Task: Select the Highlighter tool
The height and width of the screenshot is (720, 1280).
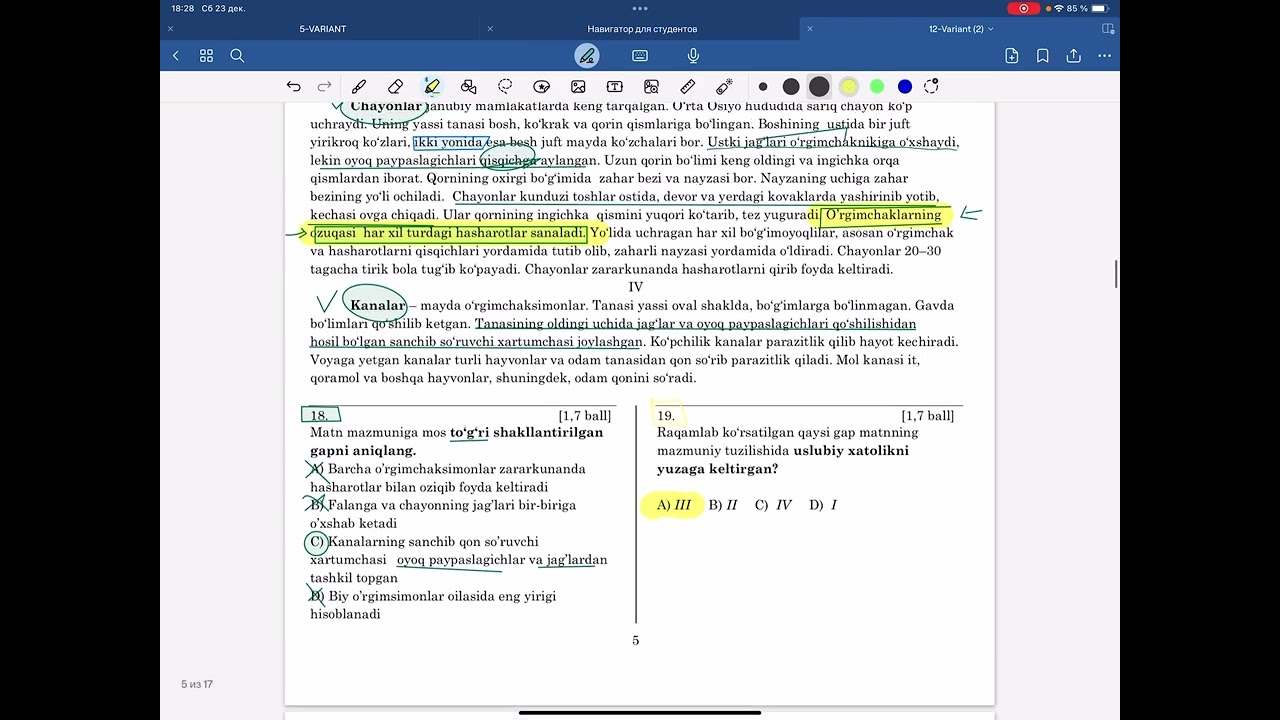Action: [x=432, y=86]
